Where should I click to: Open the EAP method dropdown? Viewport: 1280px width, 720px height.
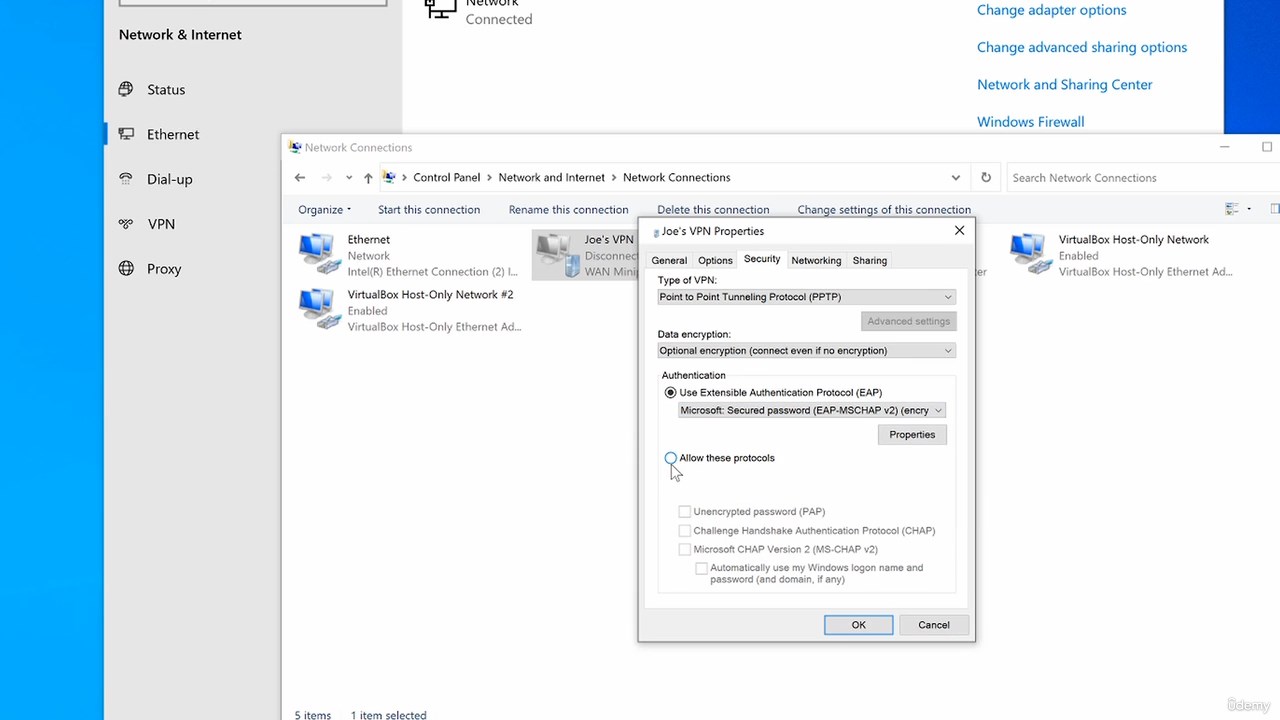coord(812,411)
